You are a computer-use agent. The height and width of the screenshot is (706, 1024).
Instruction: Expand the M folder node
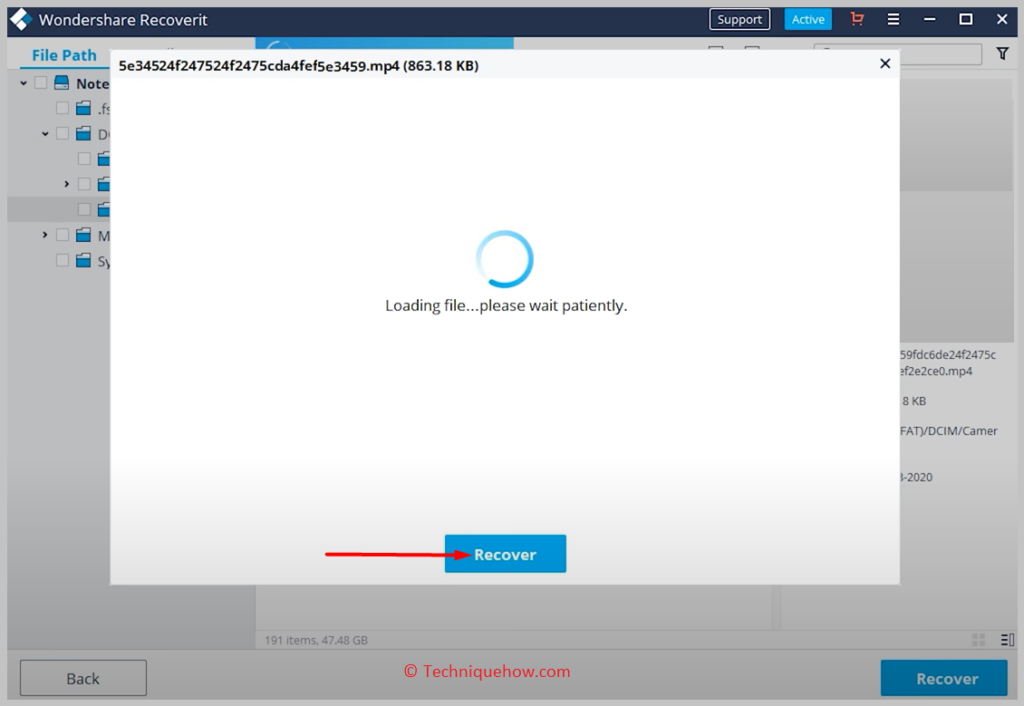(x=45, y=234)
